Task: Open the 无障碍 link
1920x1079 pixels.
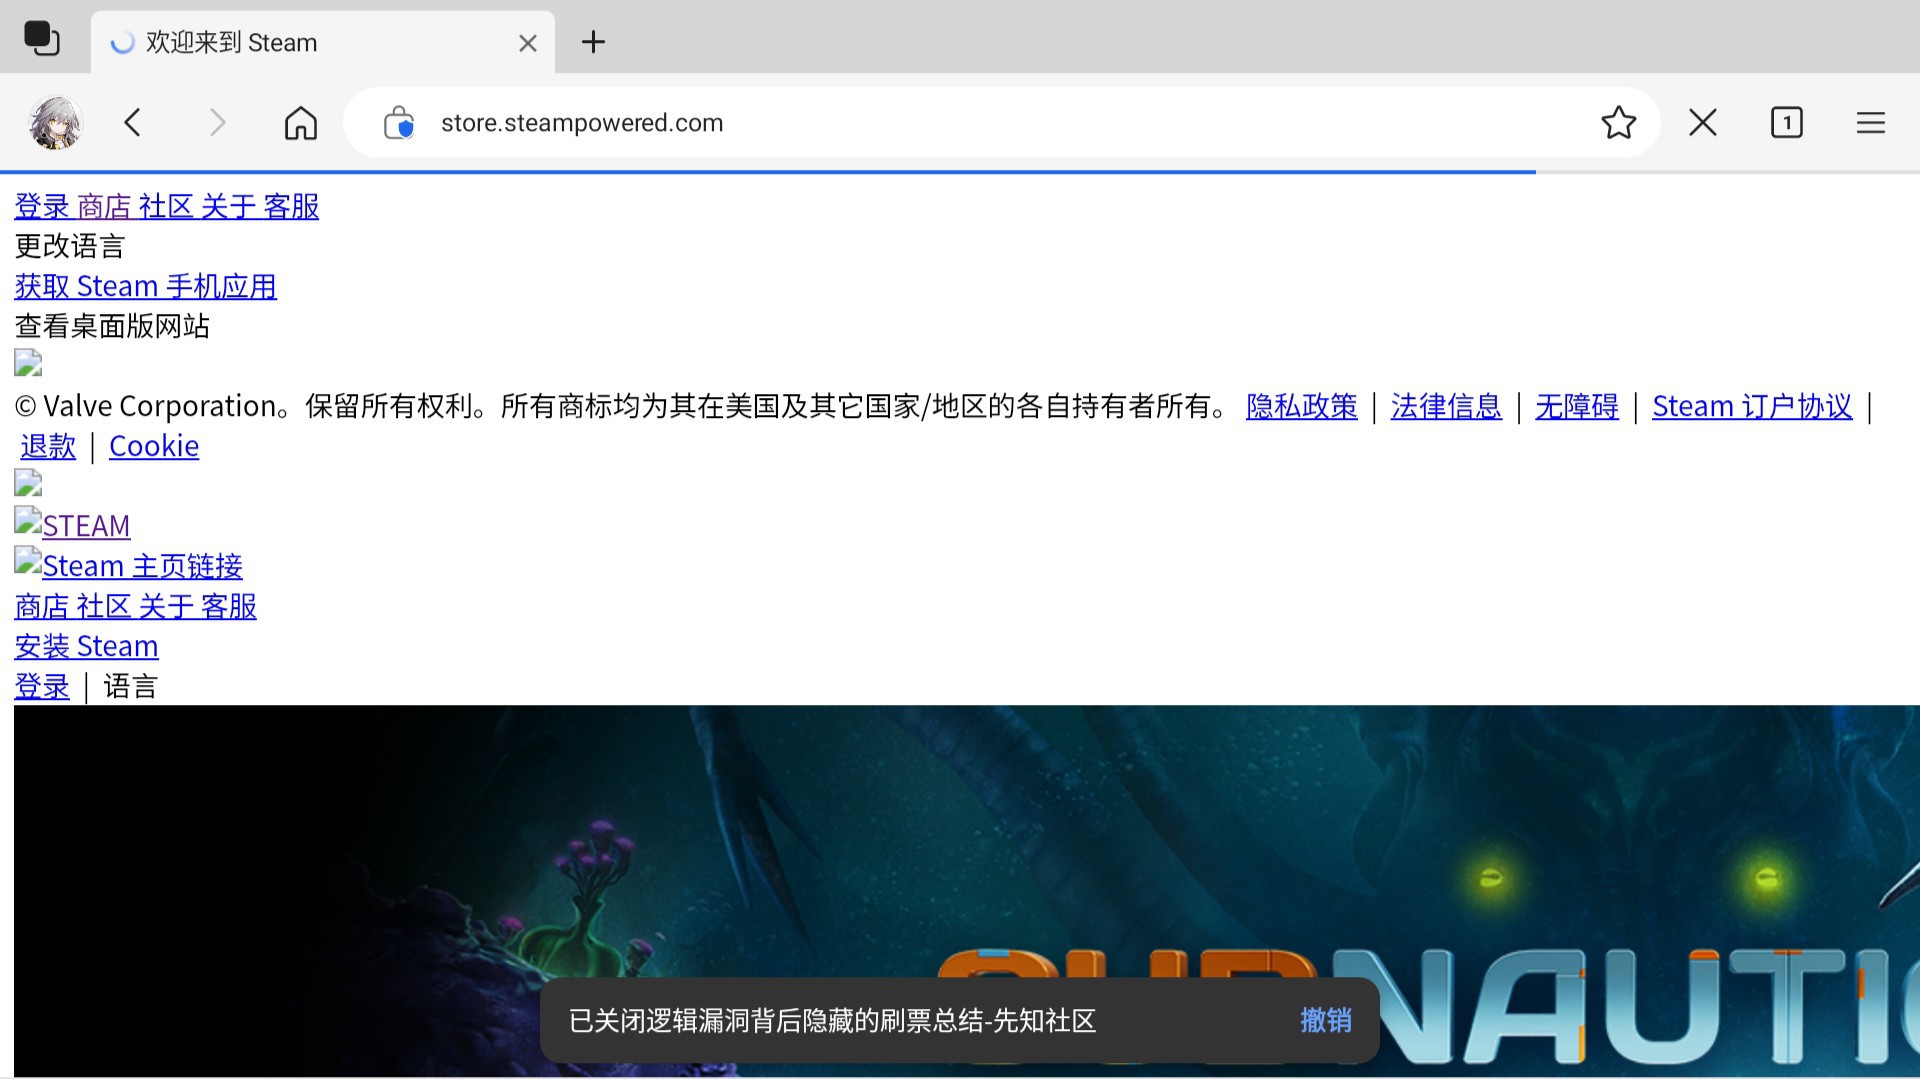Action: pos(1577,407)
